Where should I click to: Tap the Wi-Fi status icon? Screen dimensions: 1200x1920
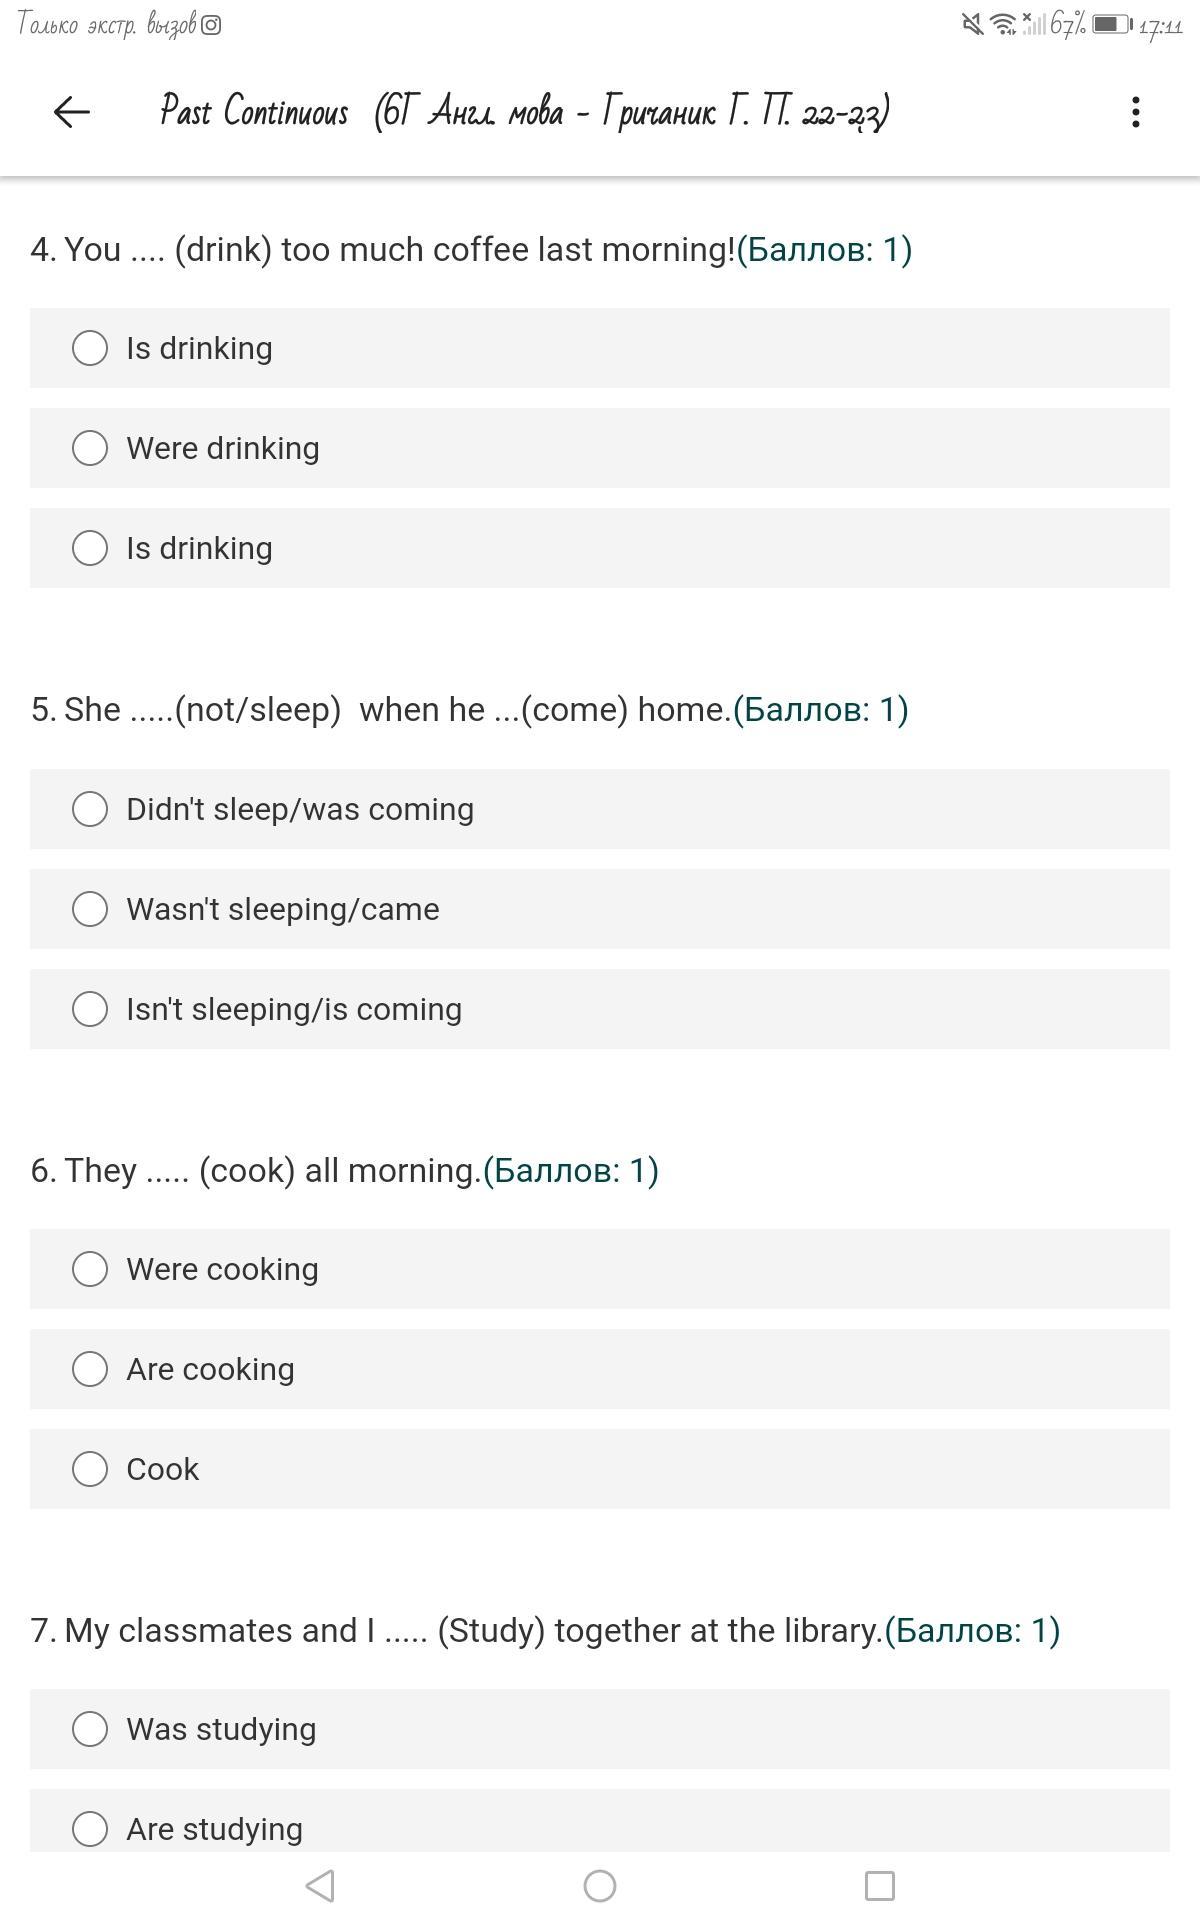[x=1002, y=24]
